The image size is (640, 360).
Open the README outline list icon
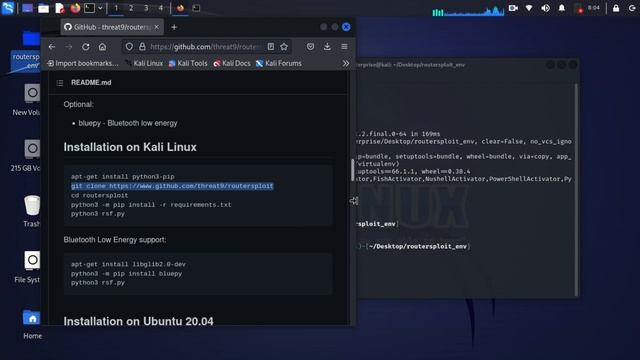coord(60,83)
